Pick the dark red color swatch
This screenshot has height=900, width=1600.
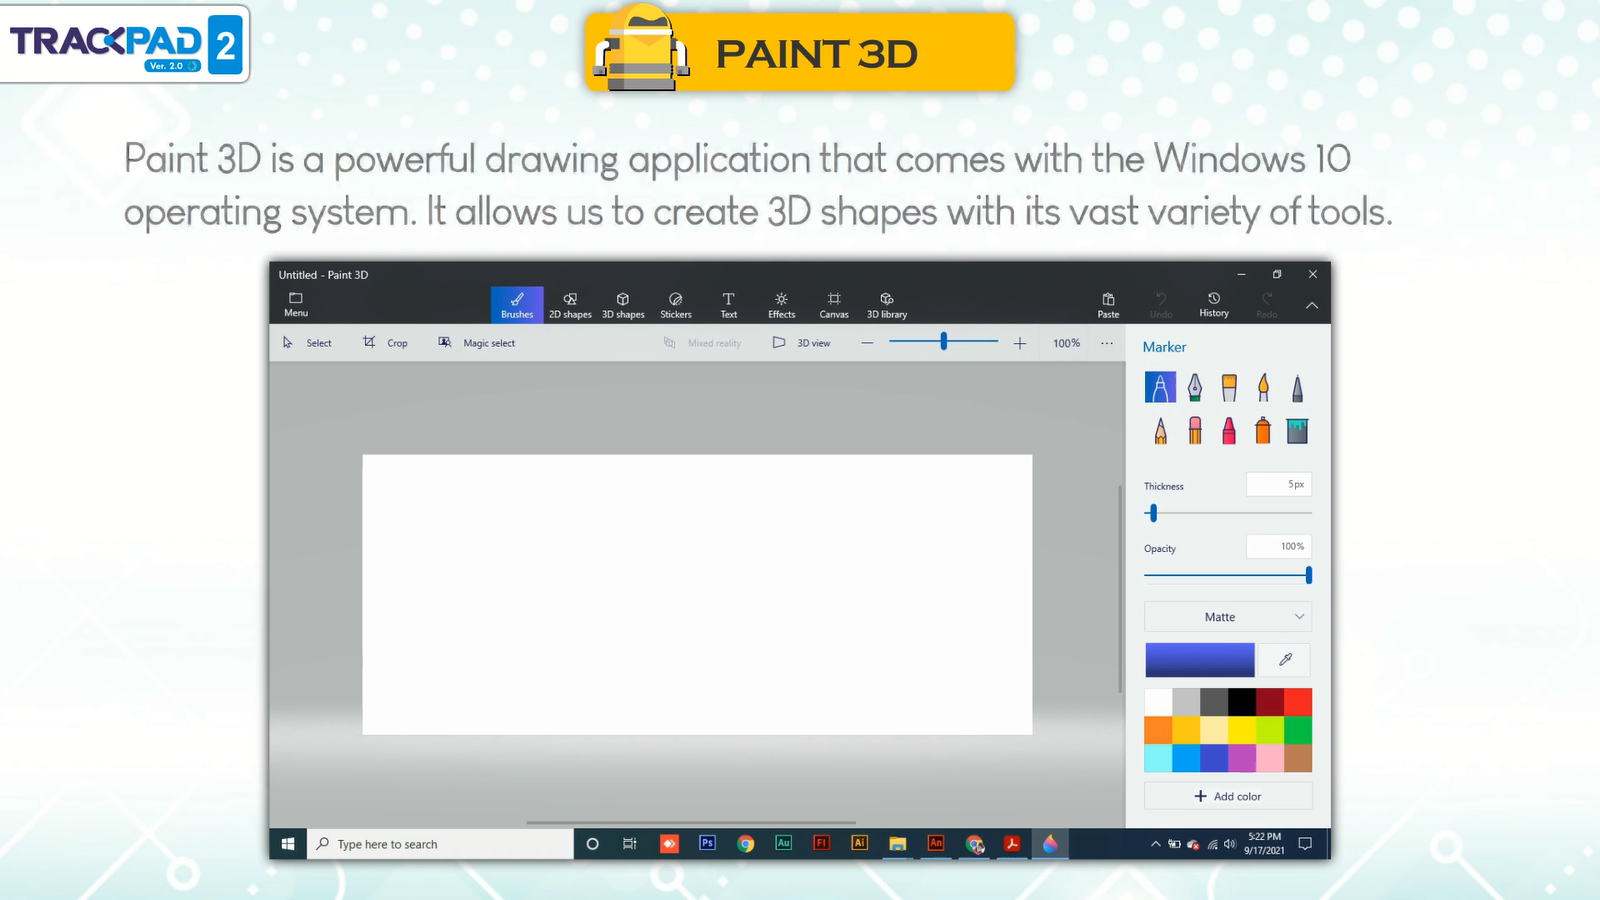[x=1270, y=702]
